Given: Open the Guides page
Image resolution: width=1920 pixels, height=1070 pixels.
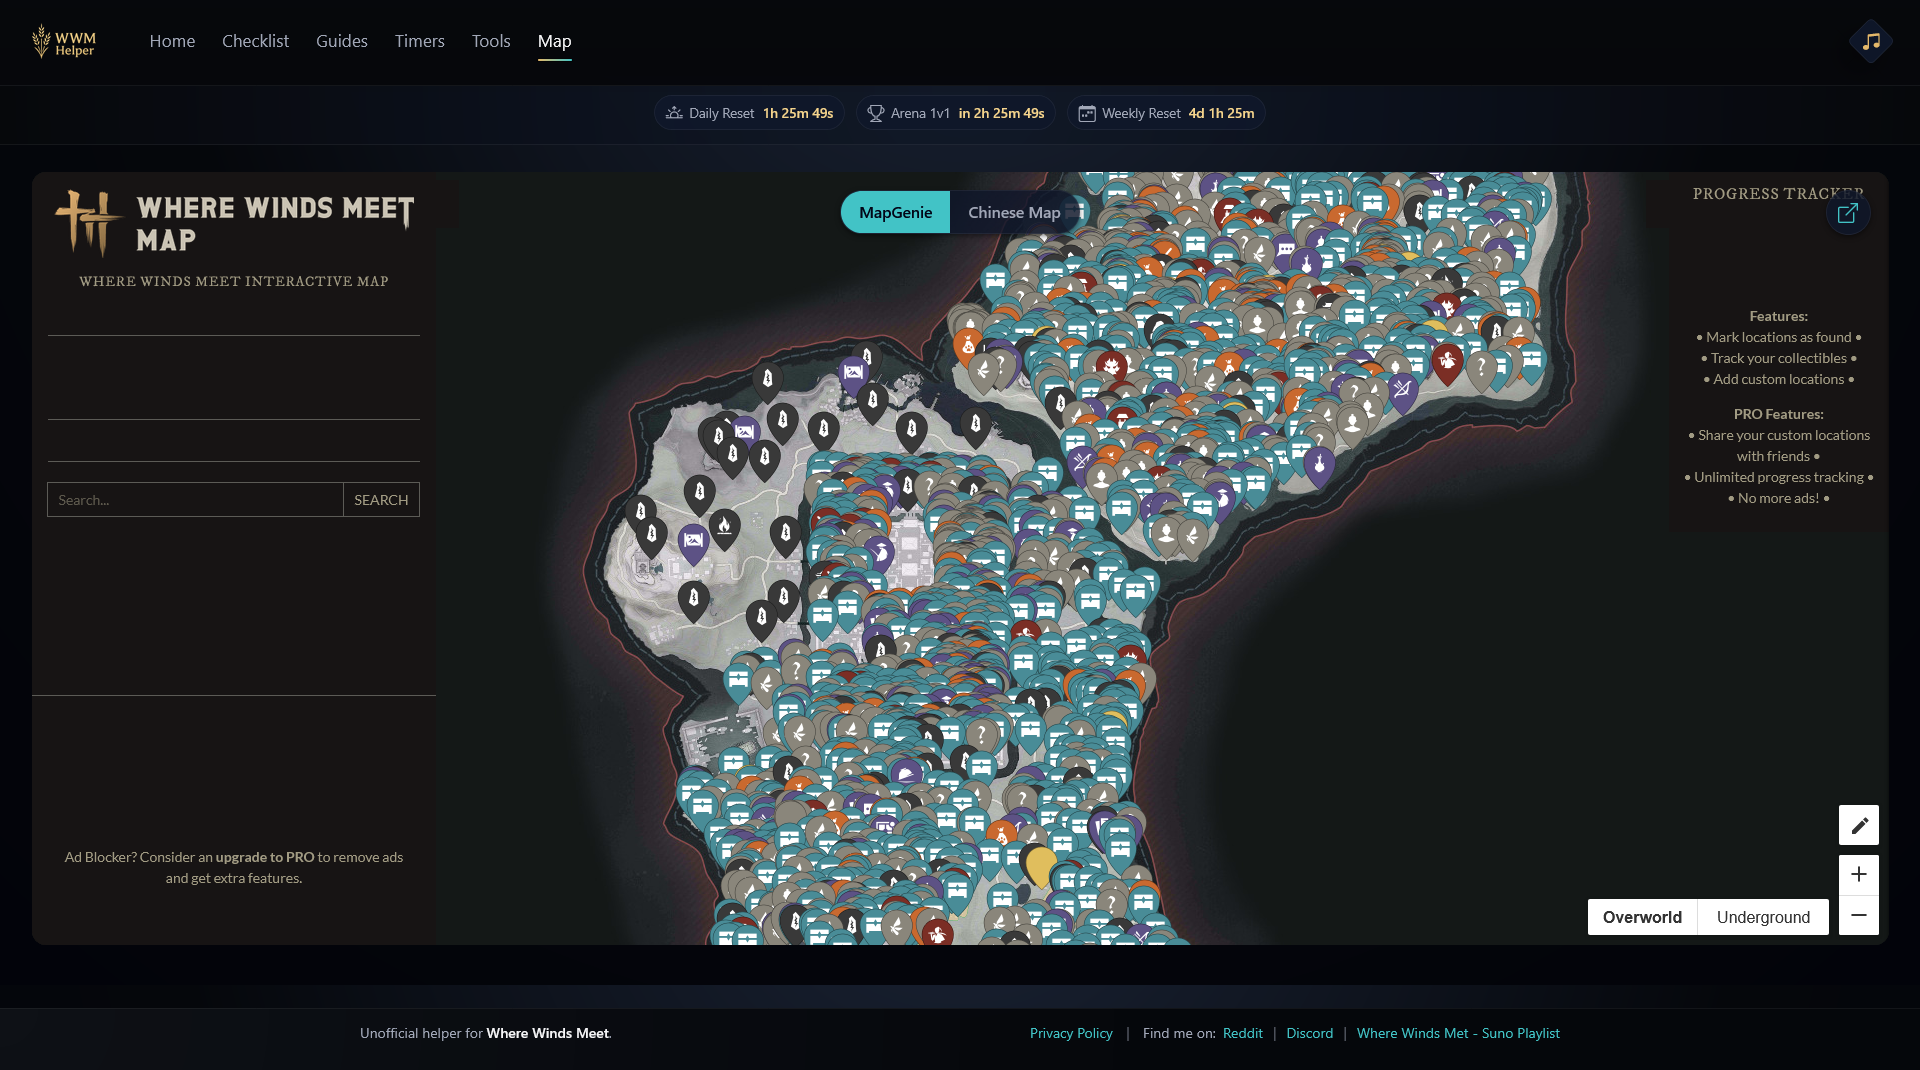Looking at the screenshot, I should tap(342, 41).
